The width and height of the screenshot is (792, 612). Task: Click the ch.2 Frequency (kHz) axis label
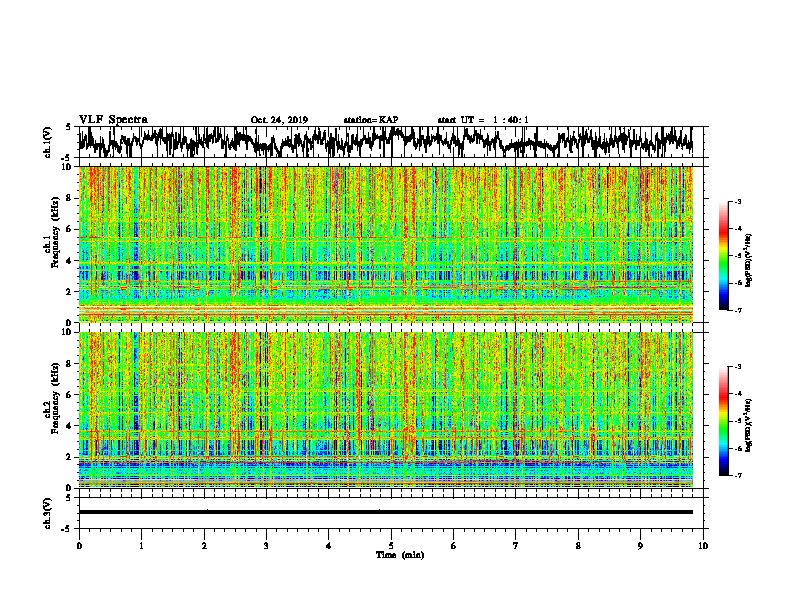tap(52, 398)
